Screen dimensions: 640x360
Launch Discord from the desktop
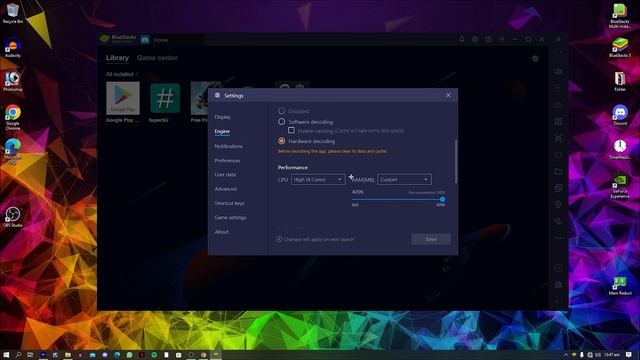point(620,115)
